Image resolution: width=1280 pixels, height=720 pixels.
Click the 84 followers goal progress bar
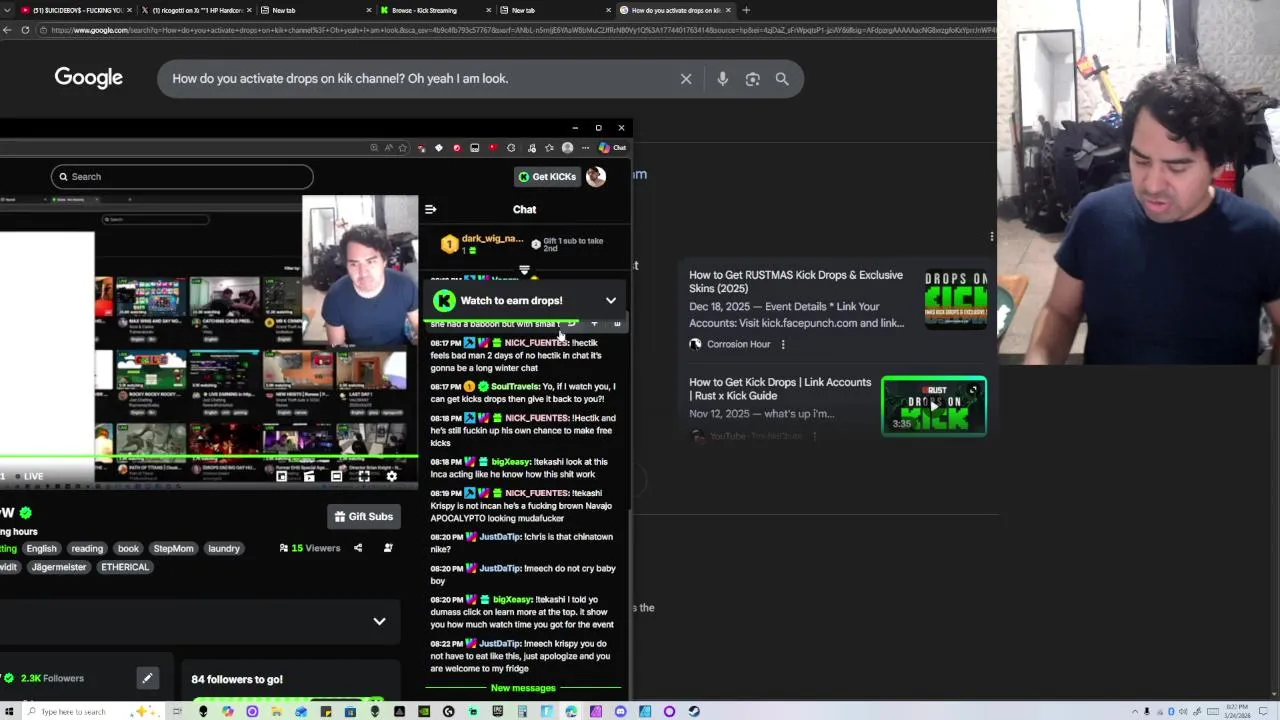pos(288,700)
